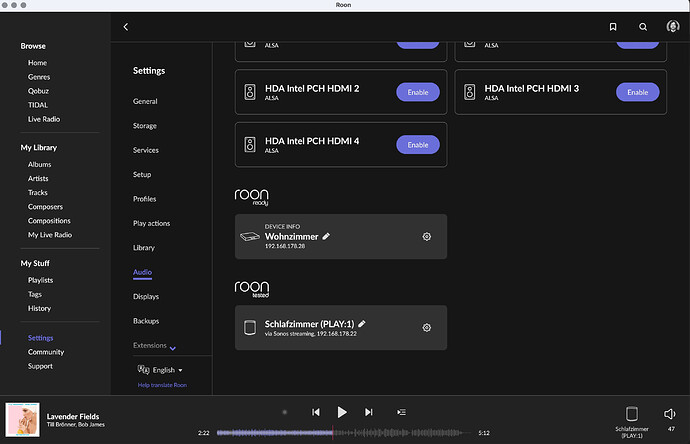
Task: Skip to next track
Action: tap(368, 412)
